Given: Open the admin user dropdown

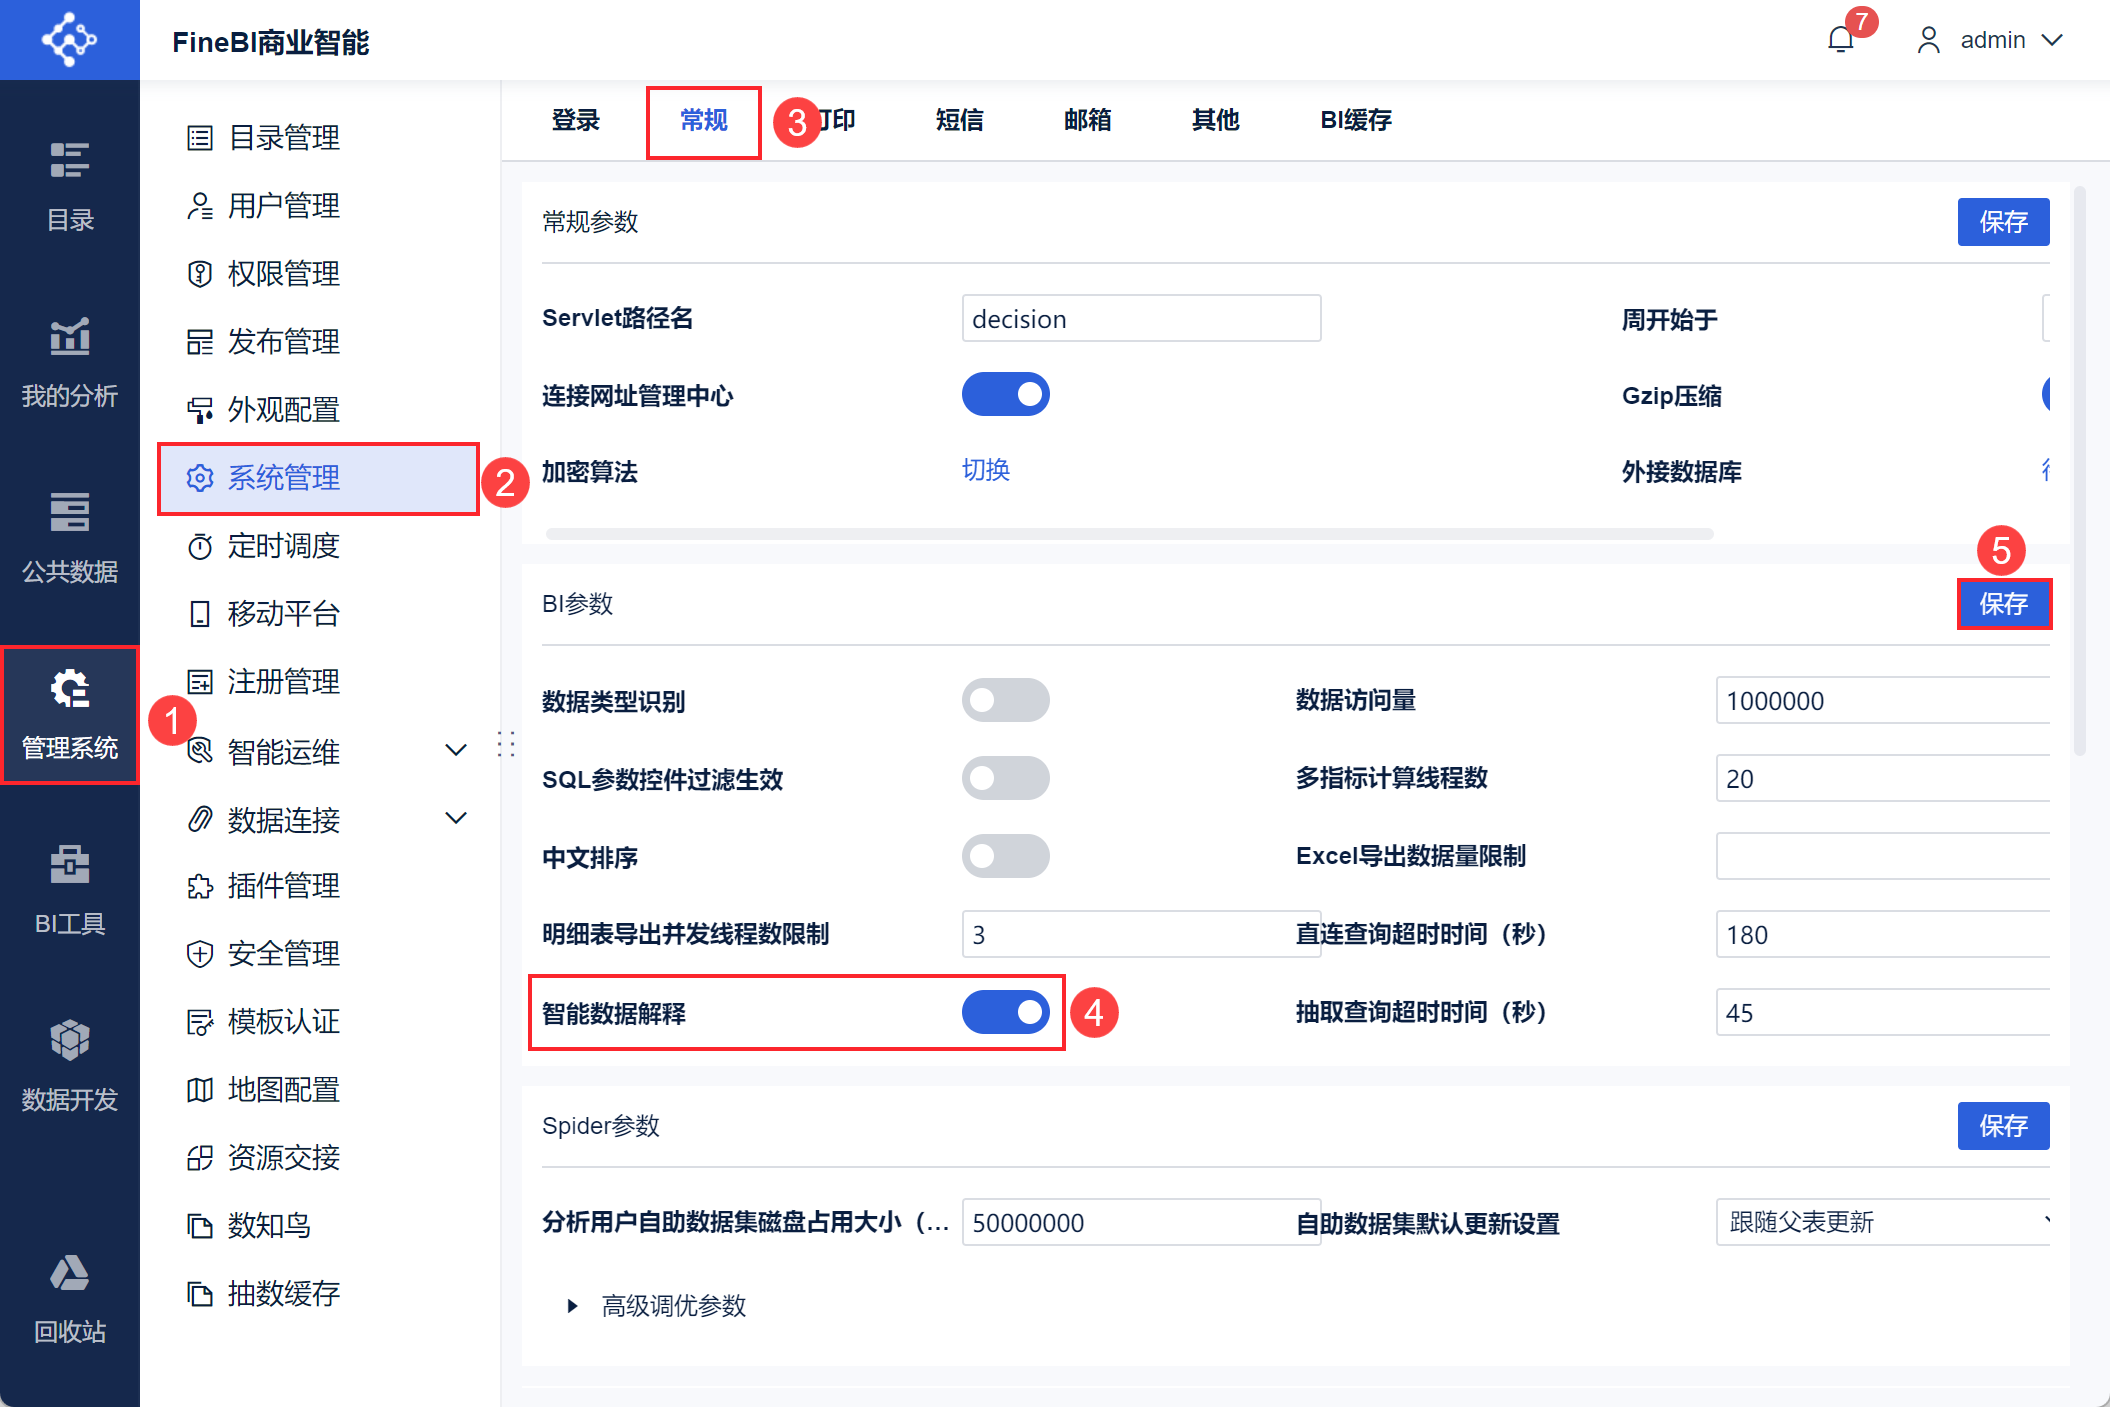Looking at the screenshot, I should [1991, 40].
